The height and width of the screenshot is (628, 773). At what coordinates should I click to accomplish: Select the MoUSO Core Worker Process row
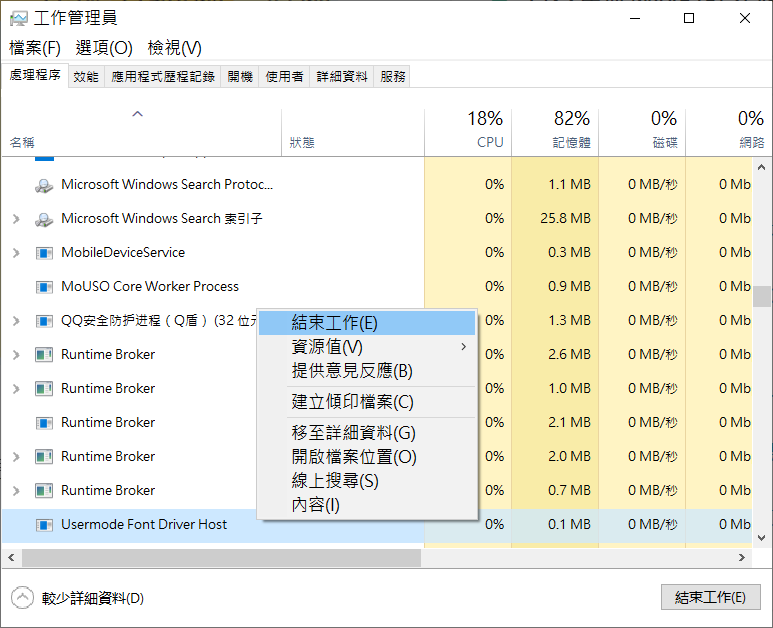(377, 287)
